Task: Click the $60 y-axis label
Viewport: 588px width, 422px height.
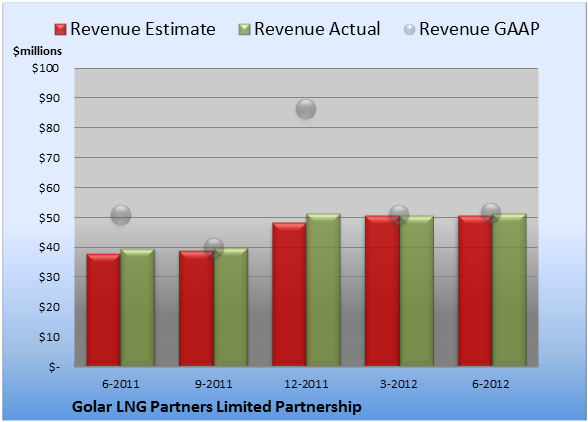Action: pos(49,188)
